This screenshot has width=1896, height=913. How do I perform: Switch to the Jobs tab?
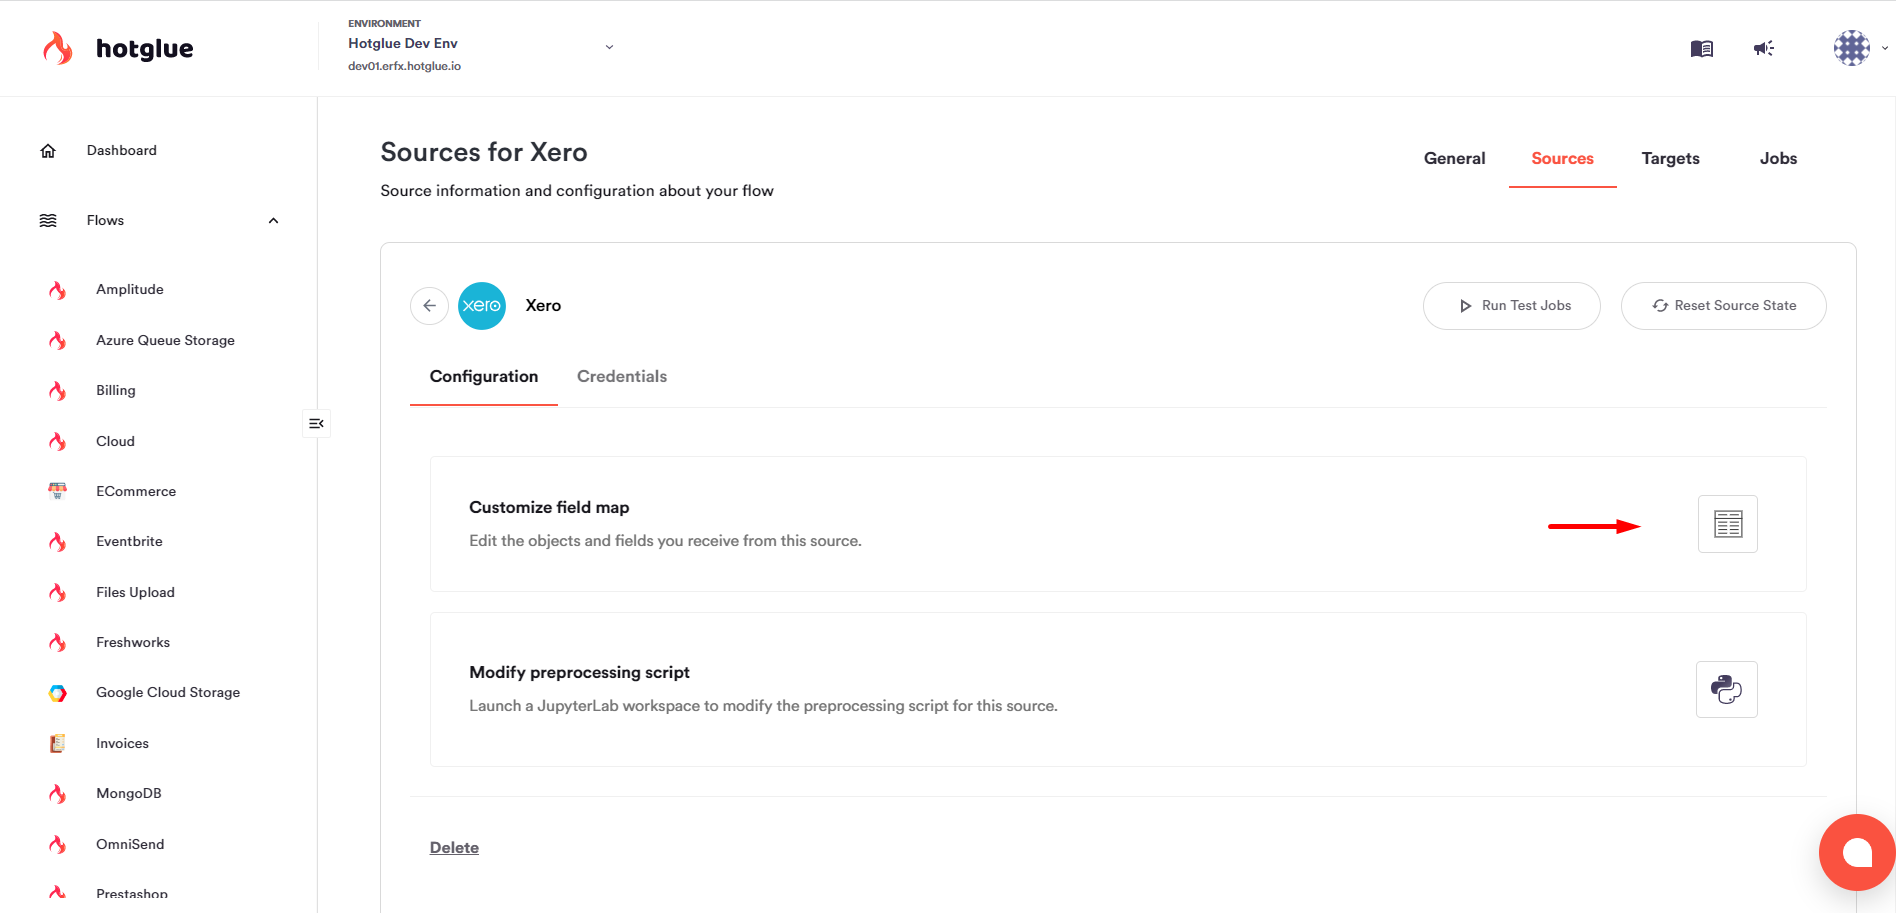click(x=1778, y=158)
